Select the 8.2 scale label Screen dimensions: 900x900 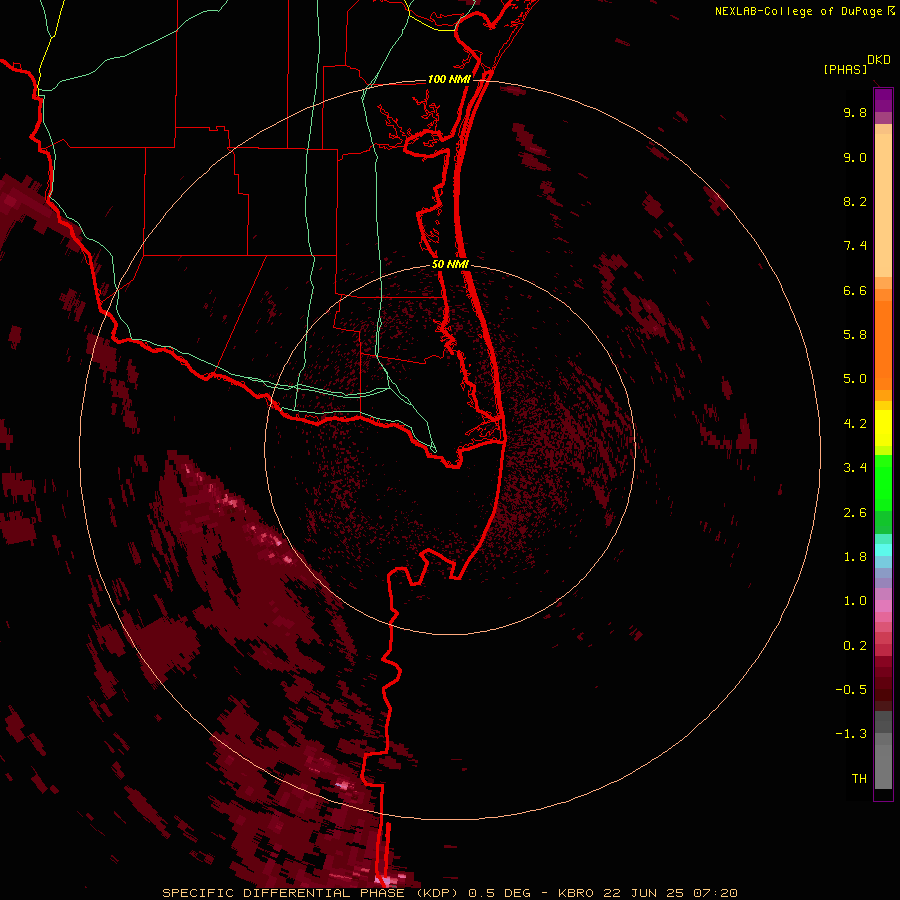(x=855, y=202)
